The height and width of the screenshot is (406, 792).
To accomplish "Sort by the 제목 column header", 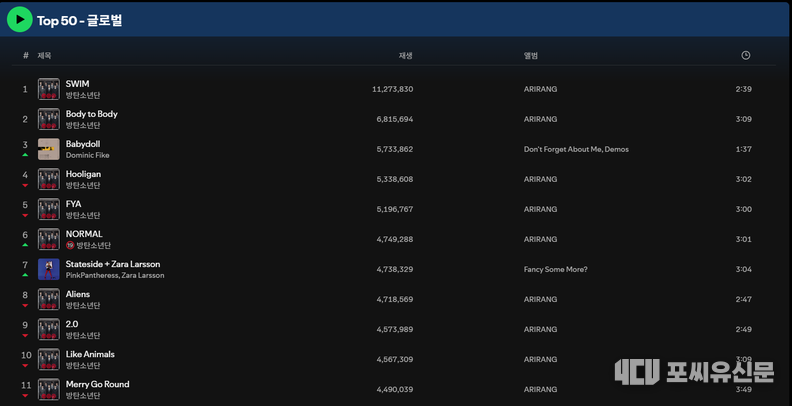I will pyautogui.click(x=44, y=55).
